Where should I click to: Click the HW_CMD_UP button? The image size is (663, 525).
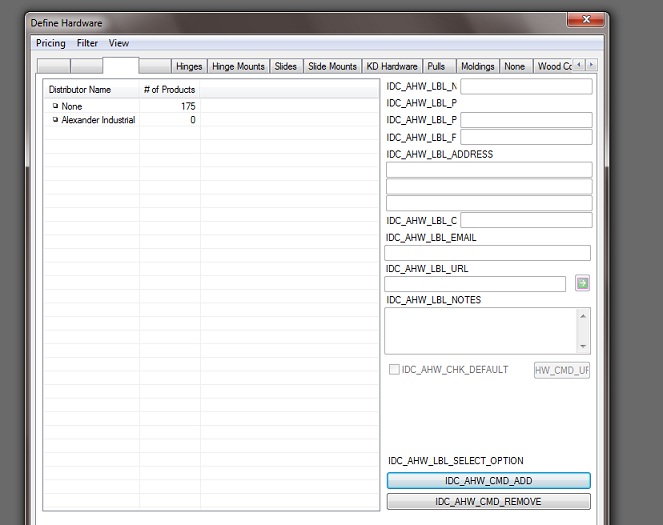[562, 370]
